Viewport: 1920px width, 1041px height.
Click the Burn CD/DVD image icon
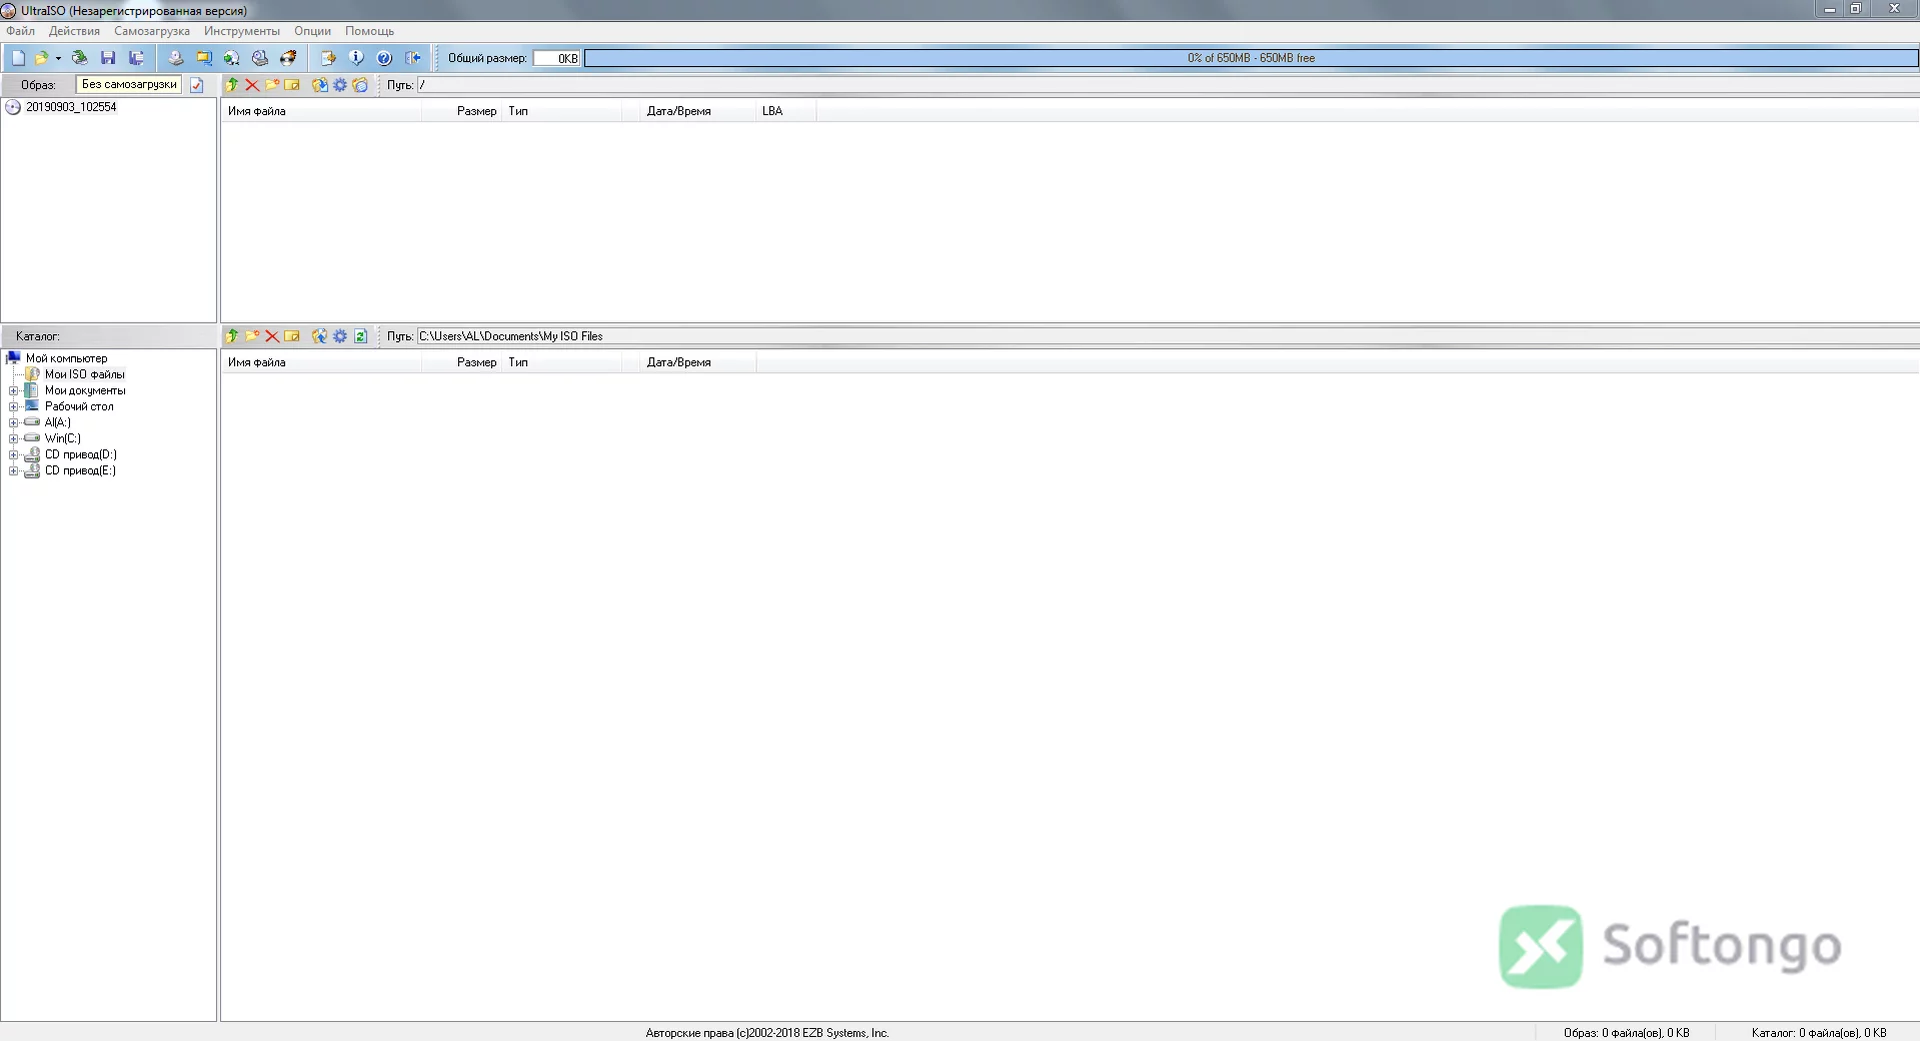(288, 58)
